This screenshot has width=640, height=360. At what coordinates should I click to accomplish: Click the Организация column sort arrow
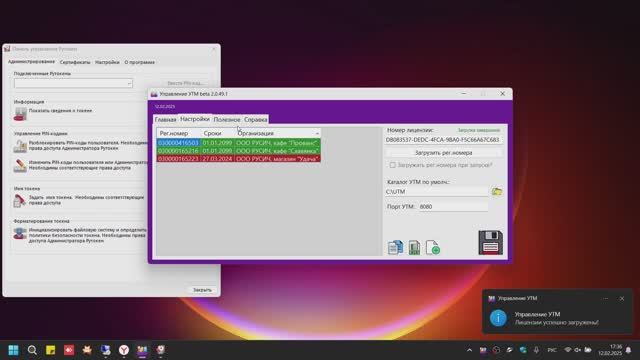point(317,133)
